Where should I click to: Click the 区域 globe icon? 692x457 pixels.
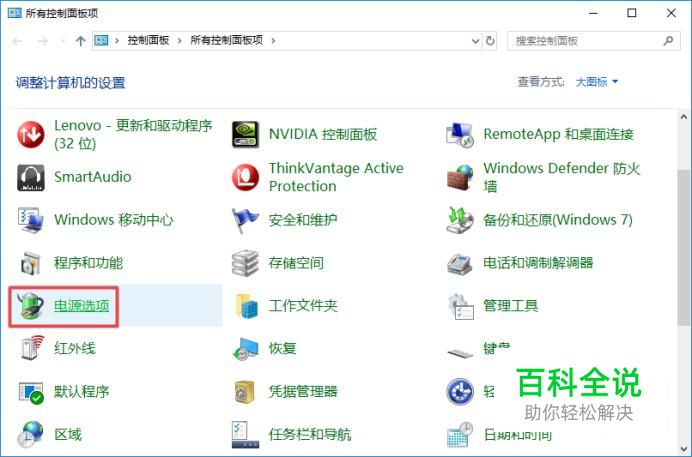[x=30, y=435]
